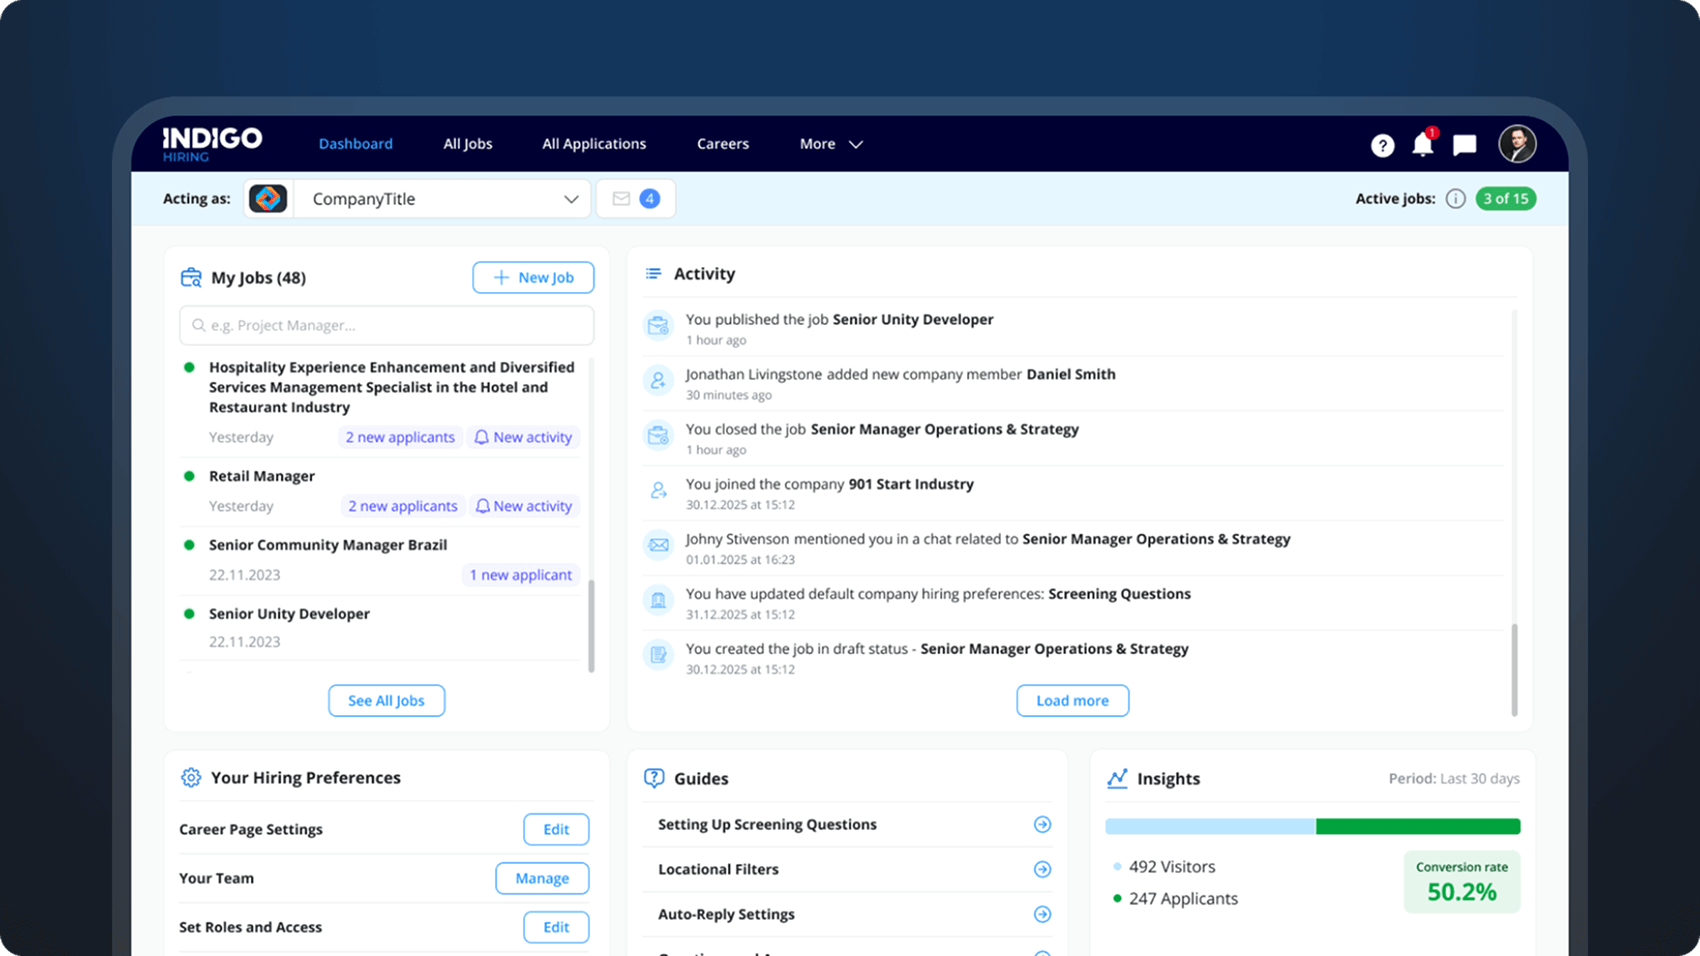
Task: Open the mail inbox icon with badge 4
Action: tap(635, 199)
